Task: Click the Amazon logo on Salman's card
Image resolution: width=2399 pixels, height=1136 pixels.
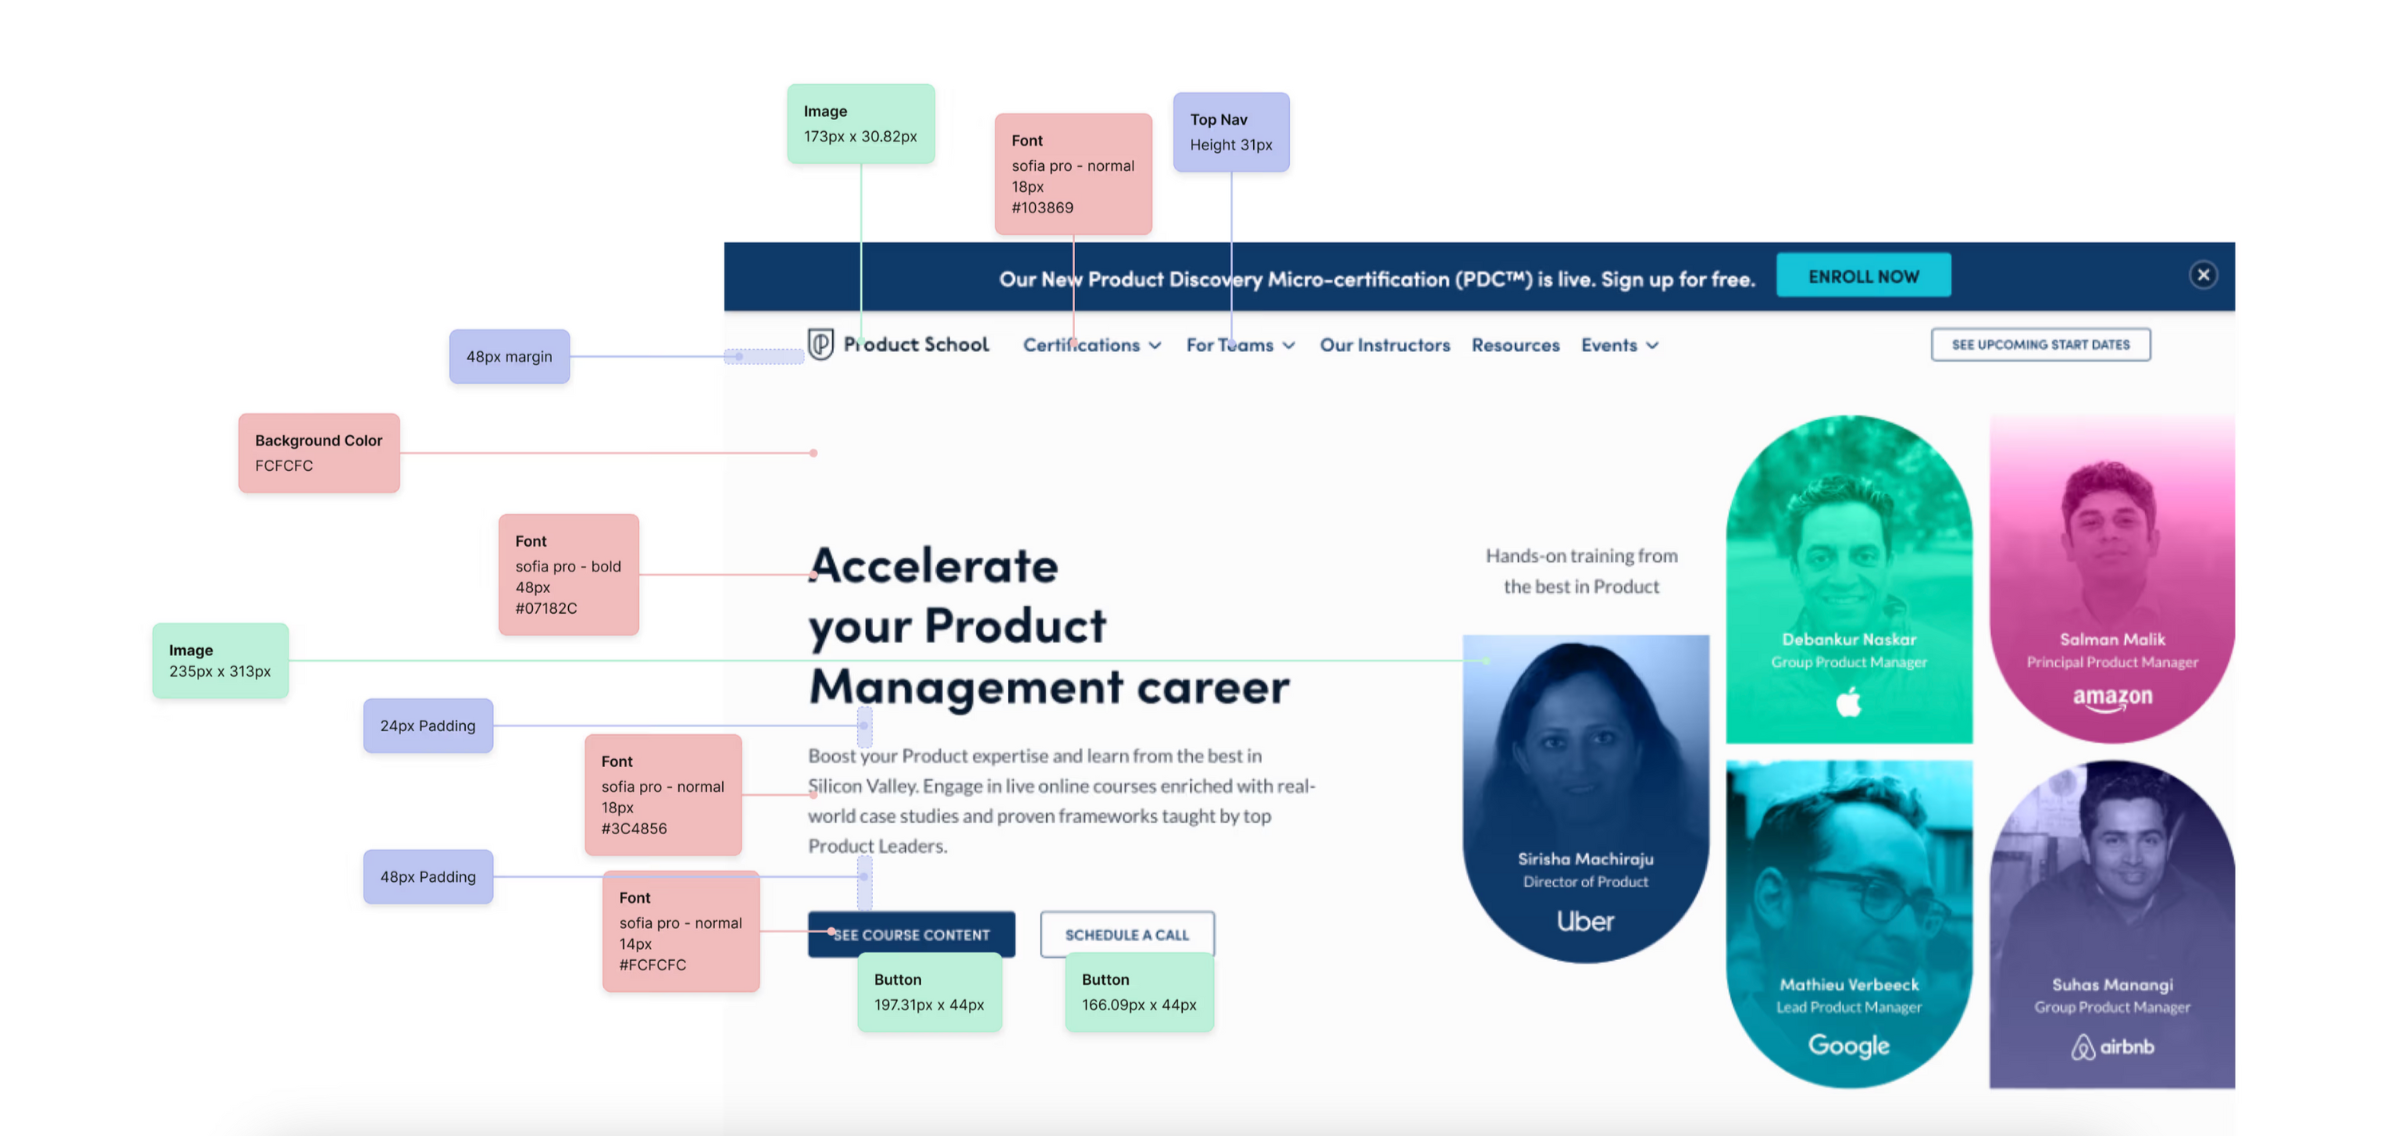Action: (x=2111, y=698)
